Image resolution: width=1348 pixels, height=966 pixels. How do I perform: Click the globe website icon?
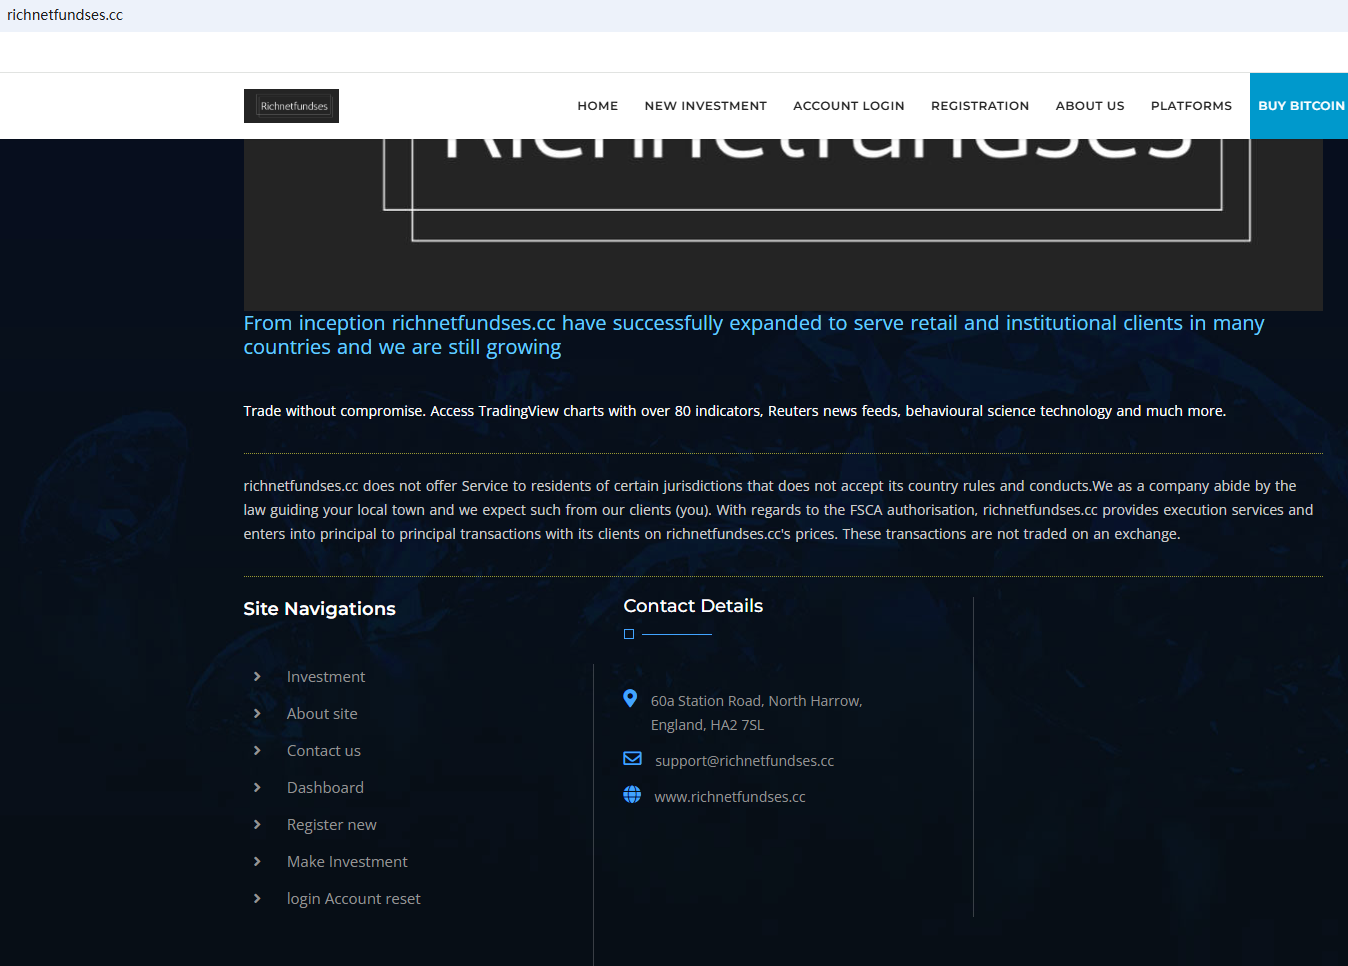(x=632, y=795)
